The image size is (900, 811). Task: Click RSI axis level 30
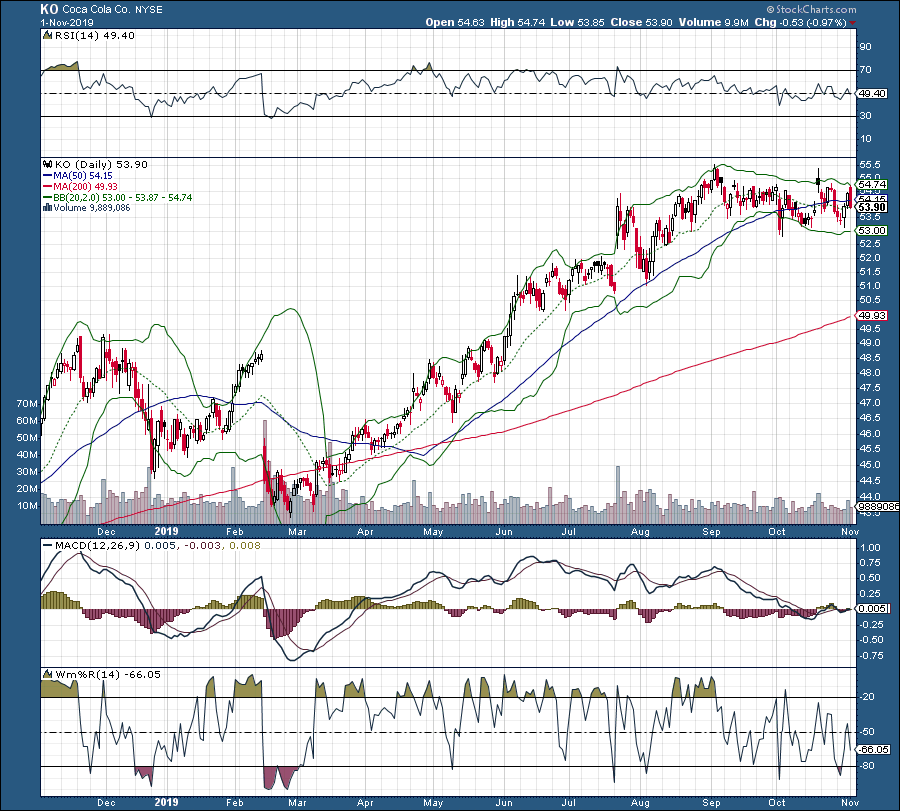[x=865, y=116]
